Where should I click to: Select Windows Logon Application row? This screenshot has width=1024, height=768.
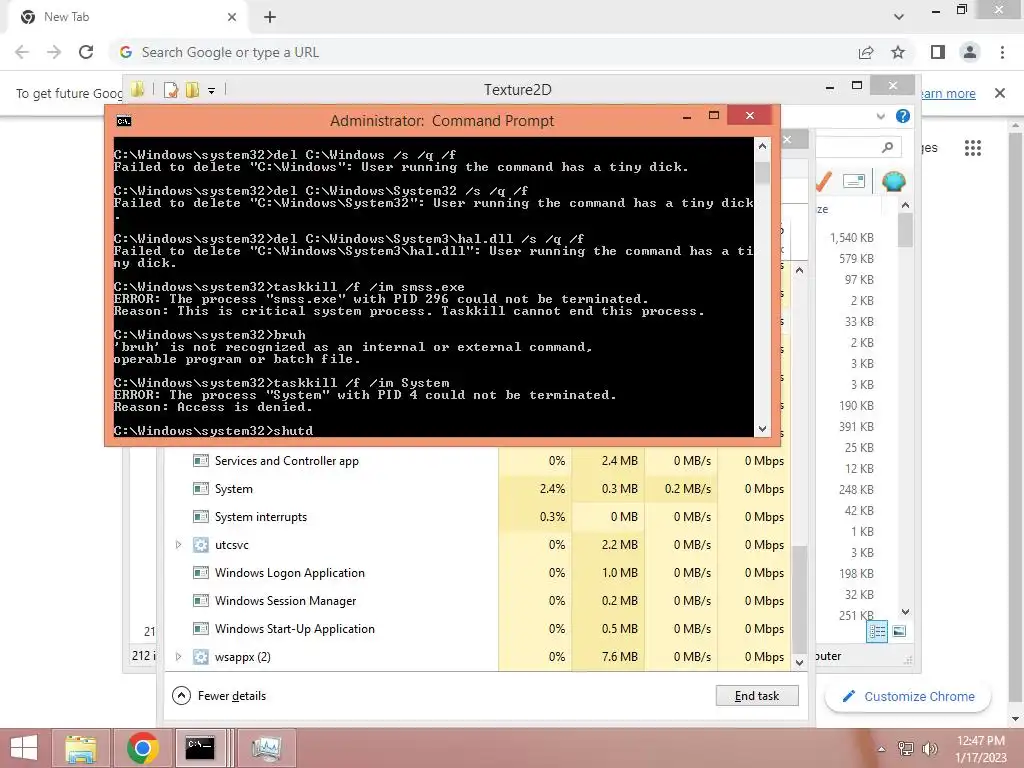478,573
